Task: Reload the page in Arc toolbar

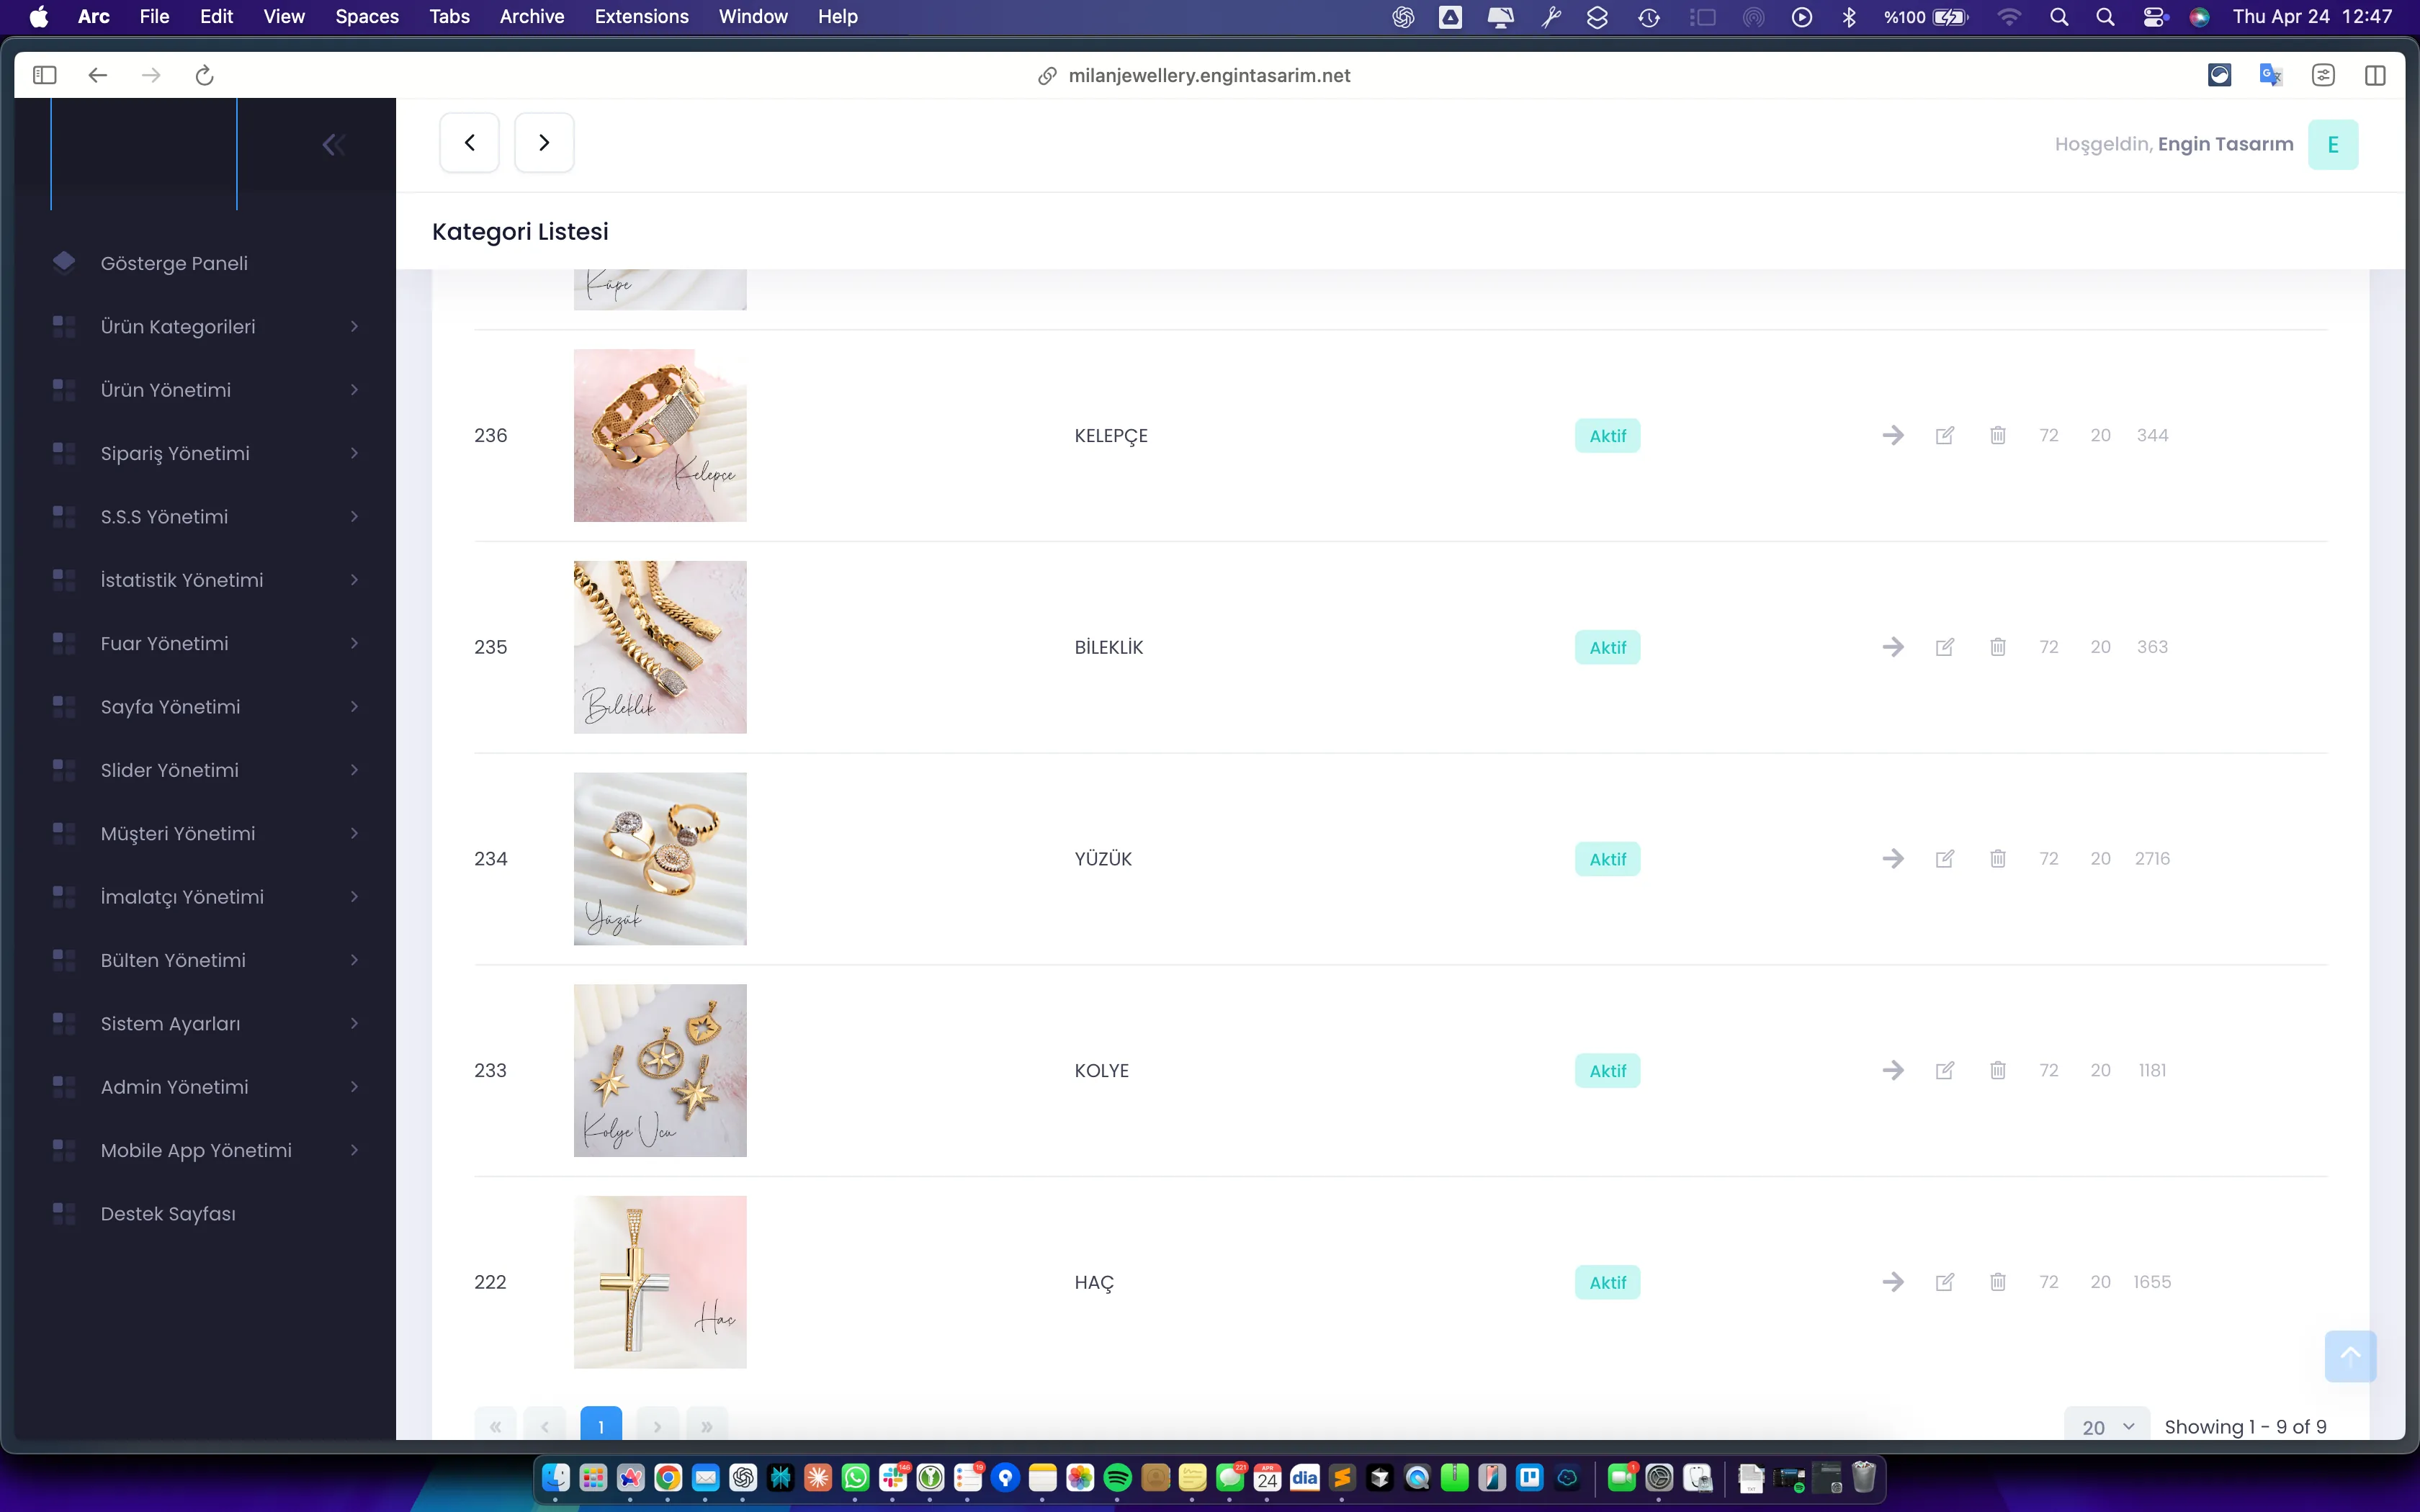Action: (204, 75)
